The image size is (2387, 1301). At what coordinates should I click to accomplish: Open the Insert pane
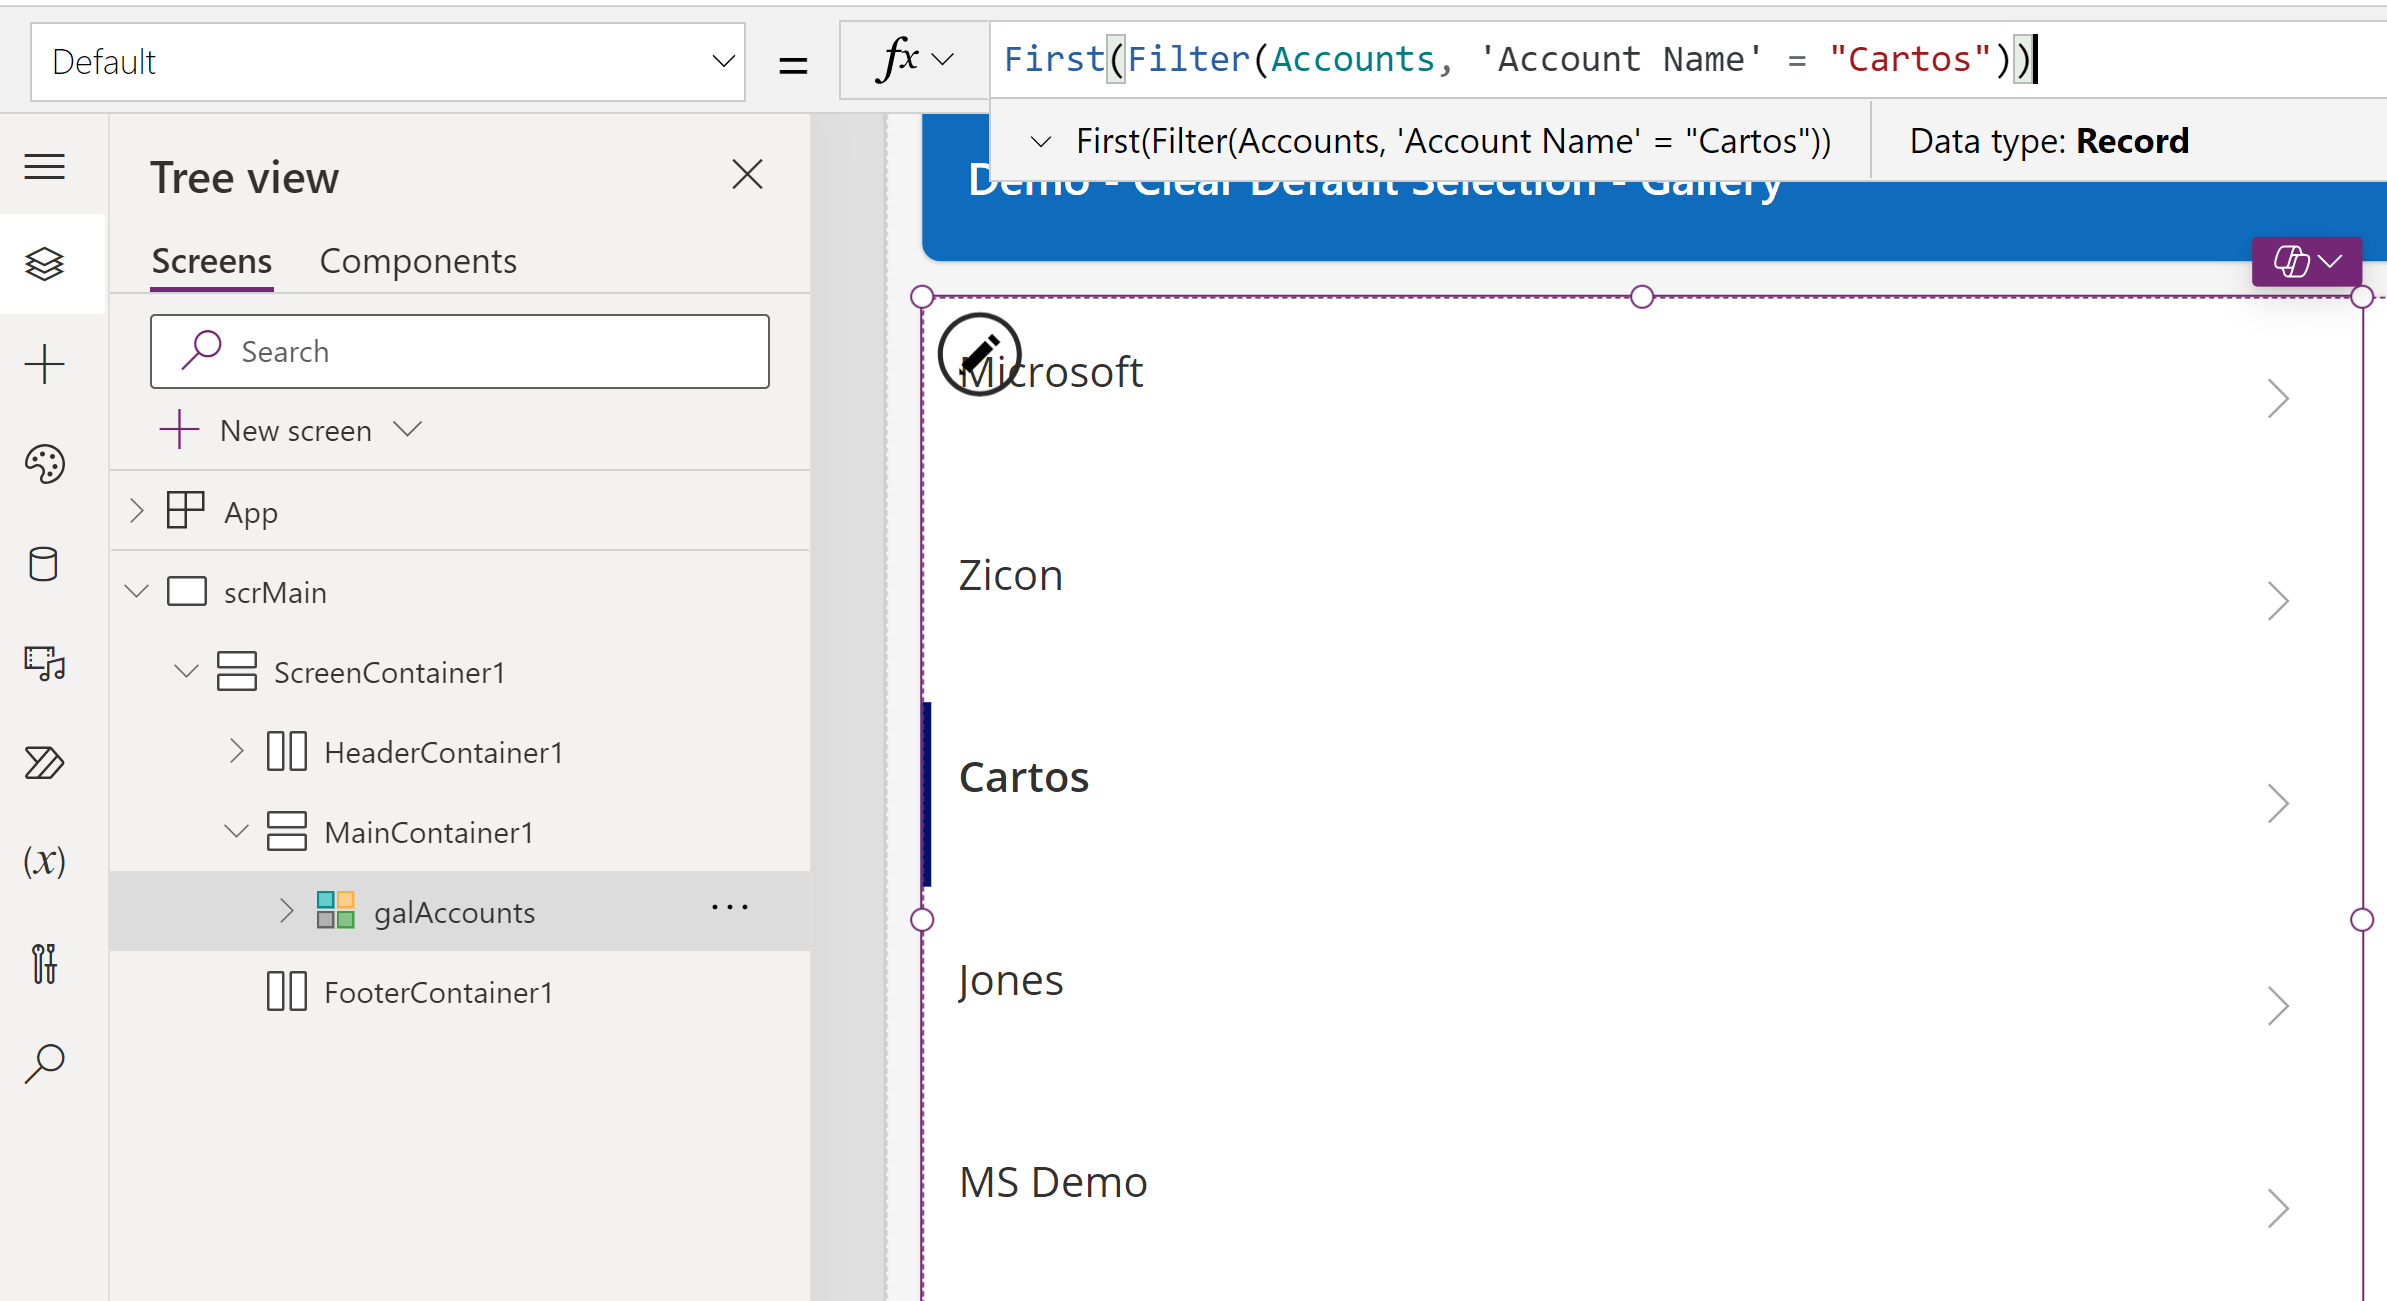point(44,364)
